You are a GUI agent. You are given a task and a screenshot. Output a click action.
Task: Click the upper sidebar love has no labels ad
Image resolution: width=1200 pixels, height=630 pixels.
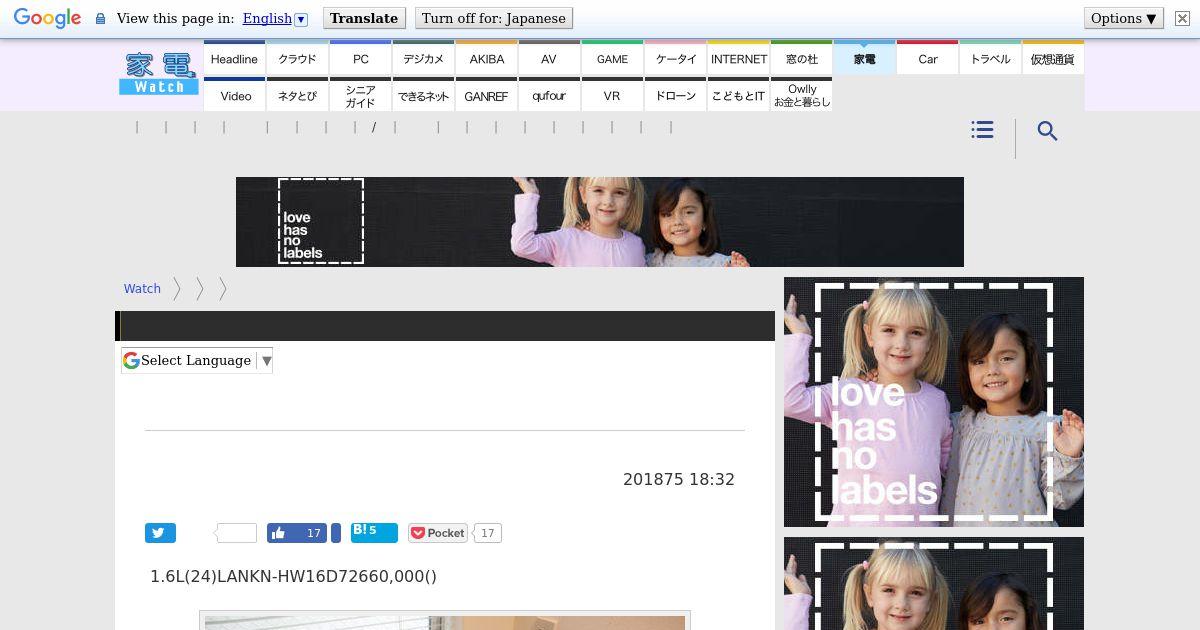pos(934,402)
